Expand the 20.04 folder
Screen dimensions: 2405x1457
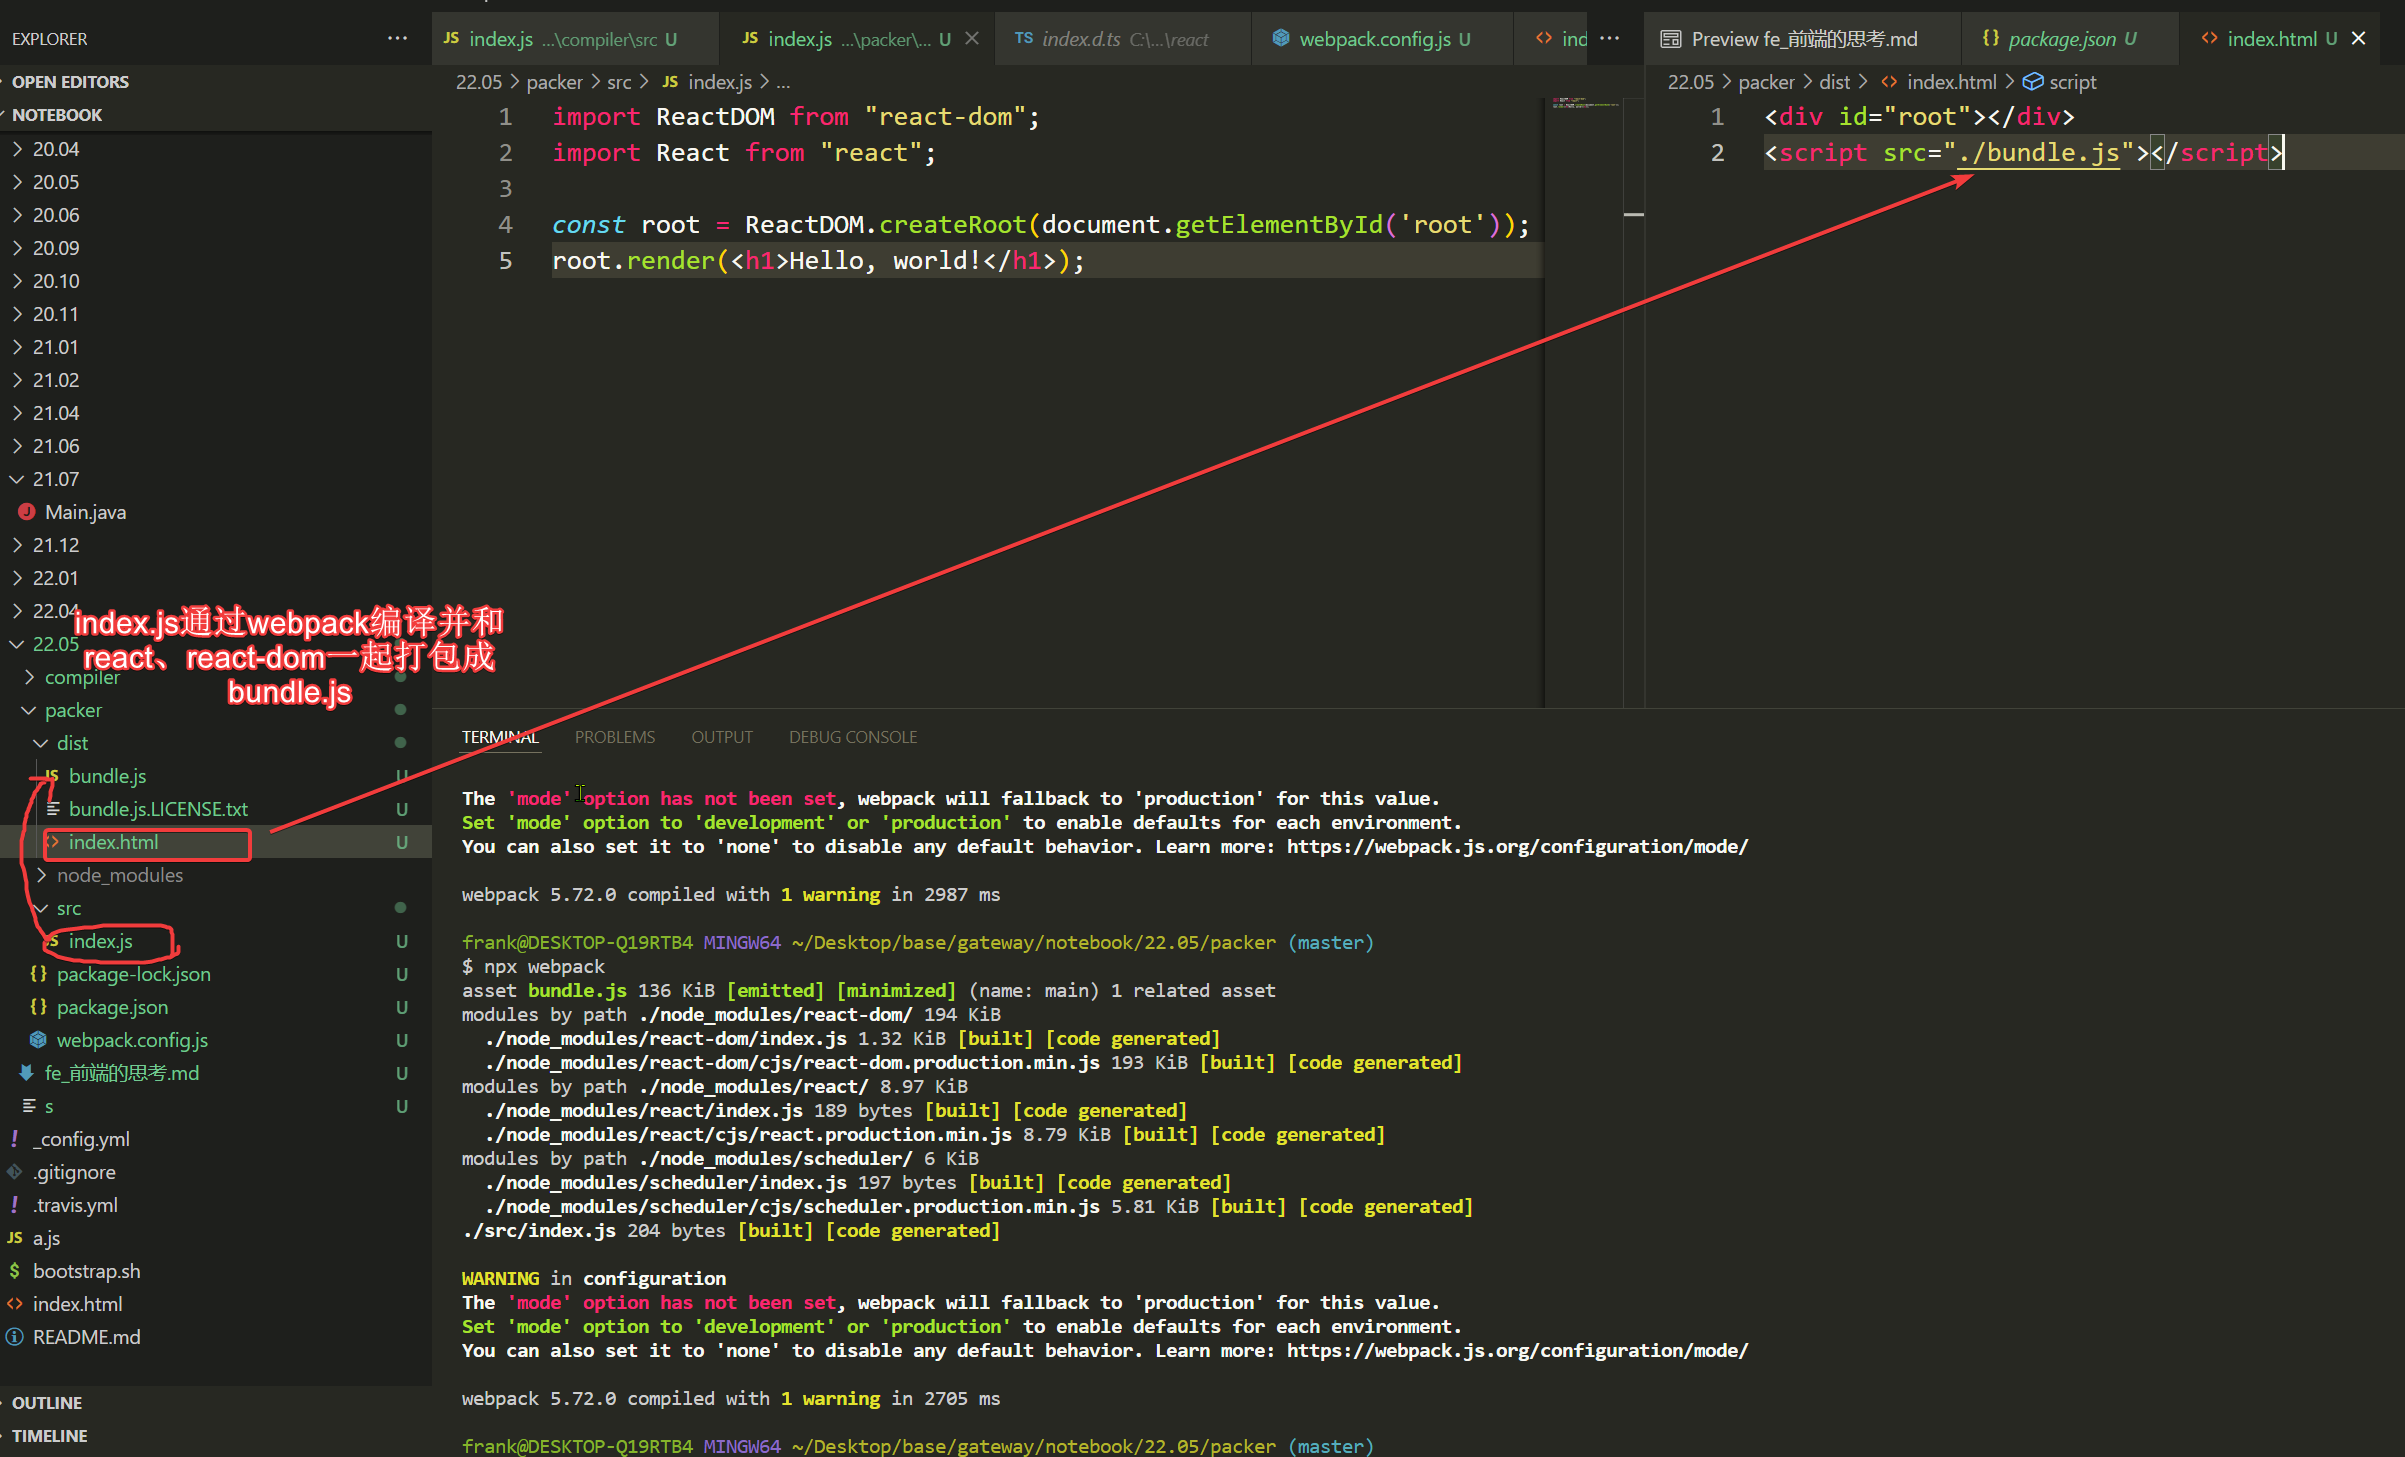pyautogui.click(x=216, y=149)
